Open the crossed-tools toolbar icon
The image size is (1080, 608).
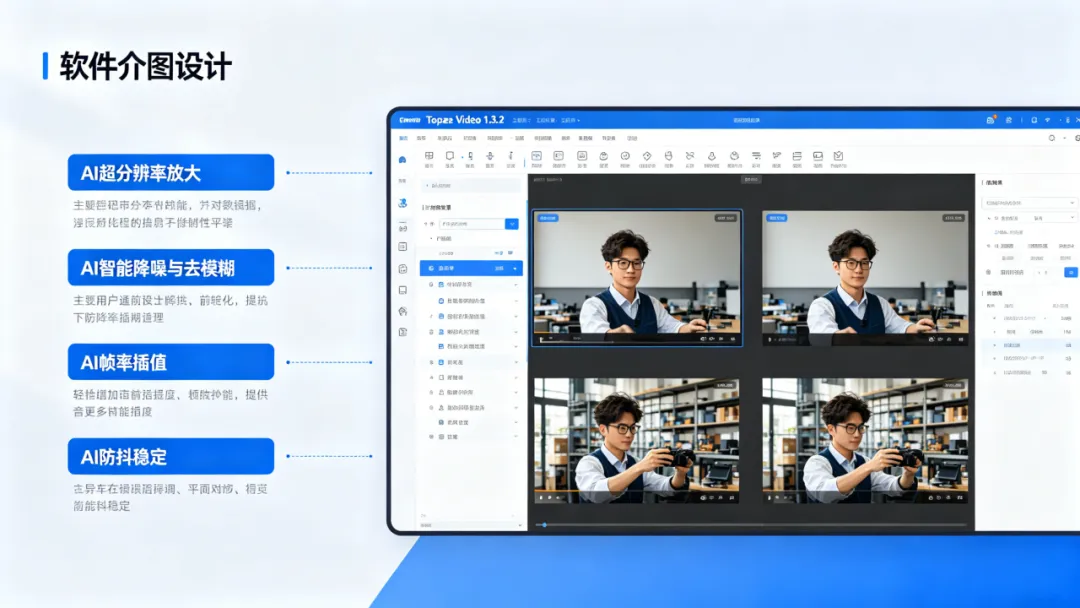click(689, 156)
